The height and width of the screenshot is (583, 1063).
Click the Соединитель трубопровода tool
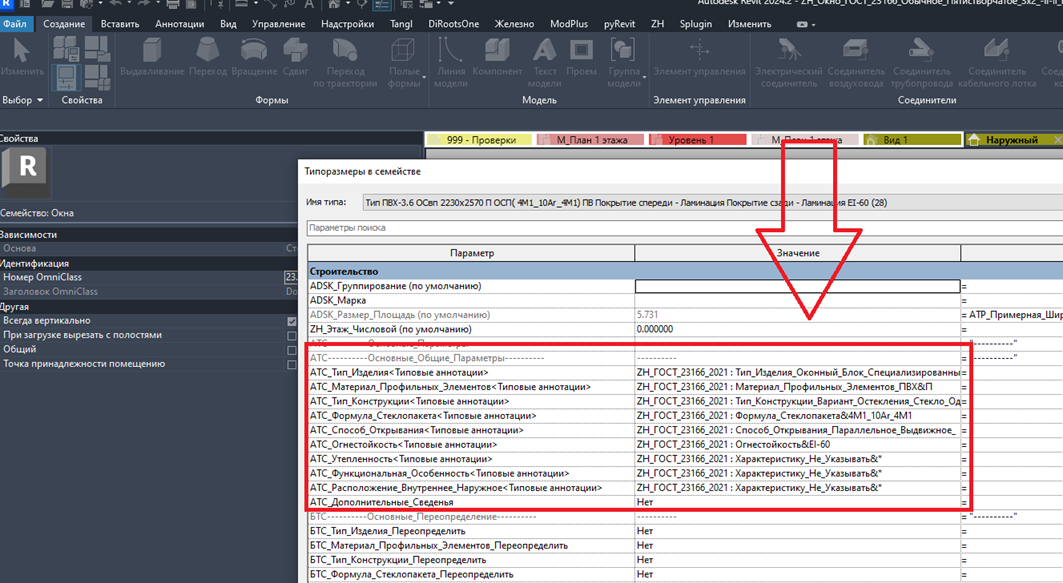click(922, 62)
